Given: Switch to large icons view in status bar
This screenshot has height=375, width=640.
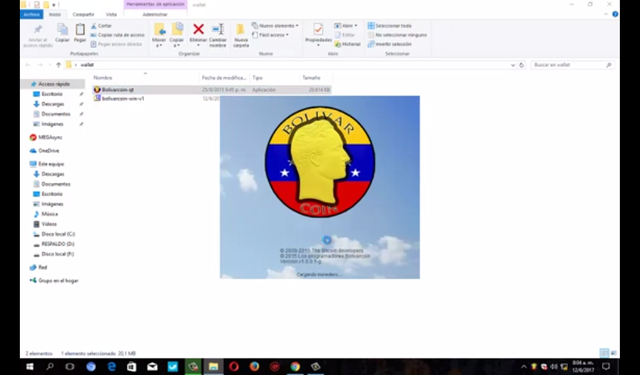Looking at the screenshot, I should point(613,353).
